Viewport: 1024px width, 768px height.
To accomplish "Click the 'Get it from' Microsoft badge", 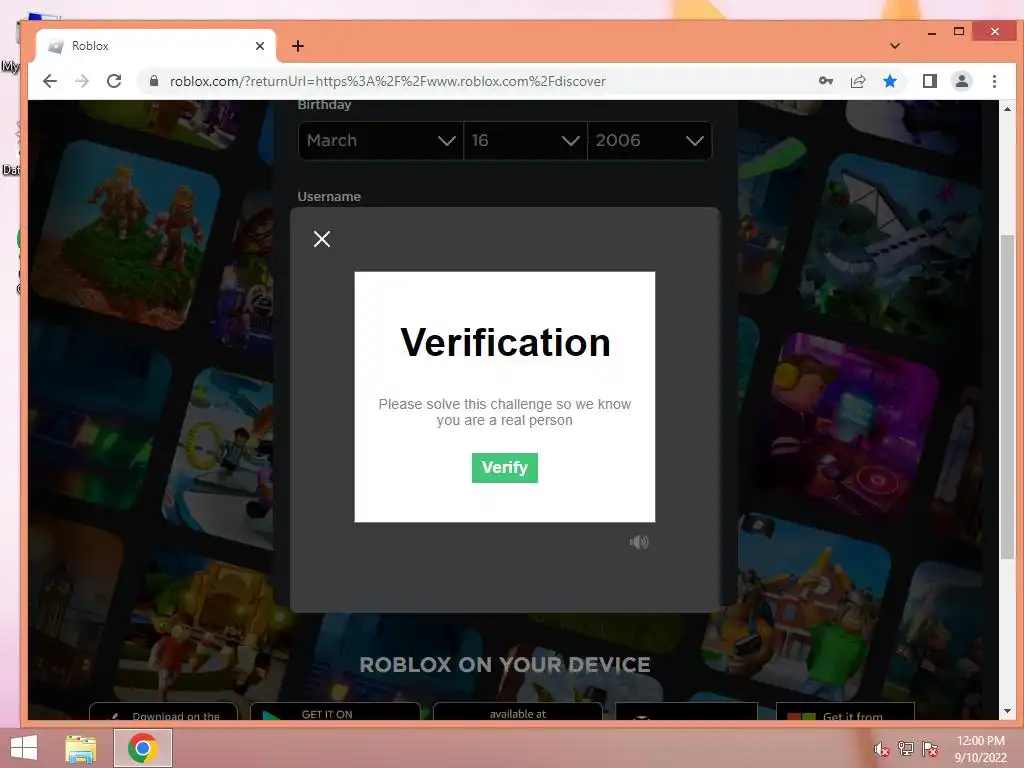I will (845, 712).
